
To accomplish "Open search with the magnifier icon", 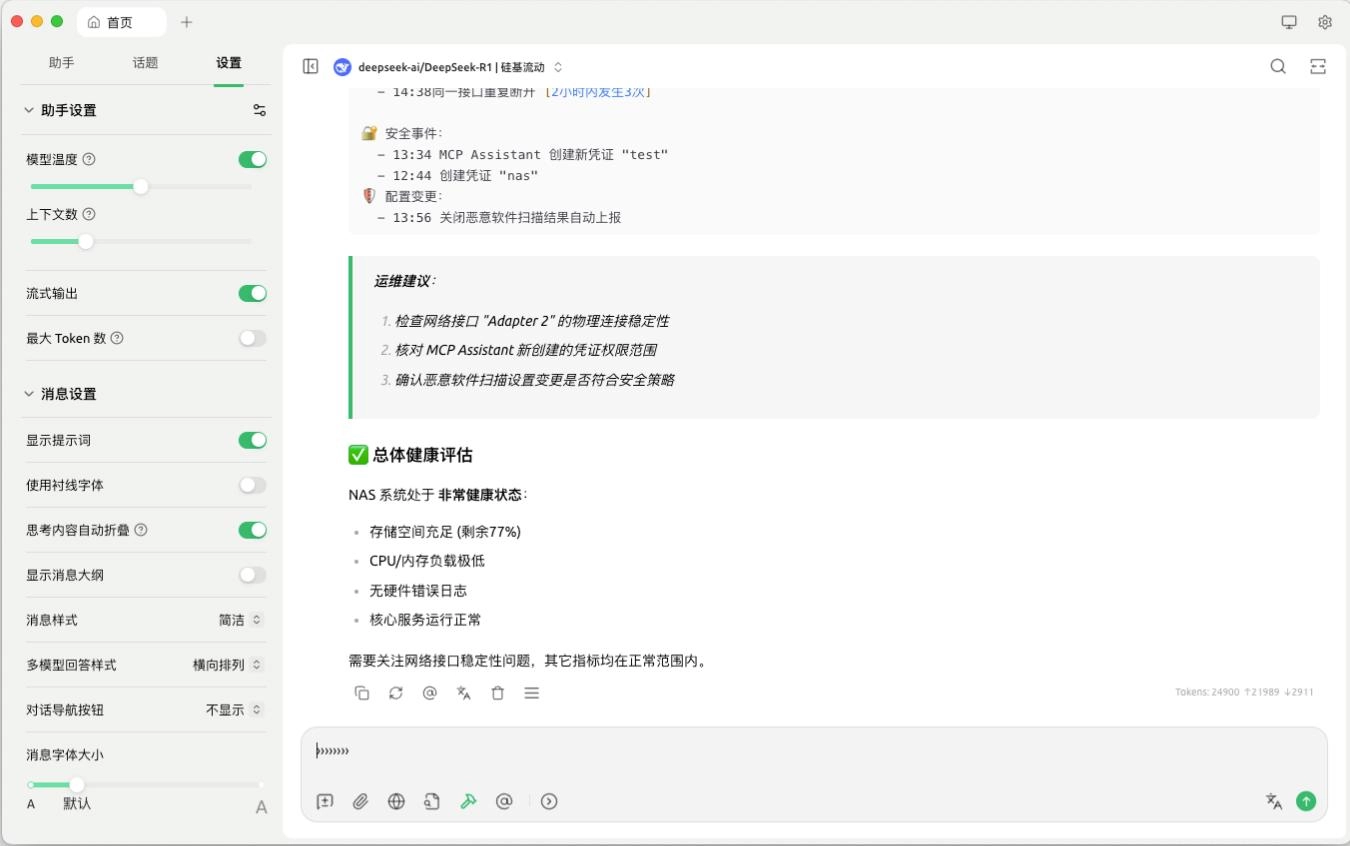I will pyautogui.click(x=1278, y=66).
